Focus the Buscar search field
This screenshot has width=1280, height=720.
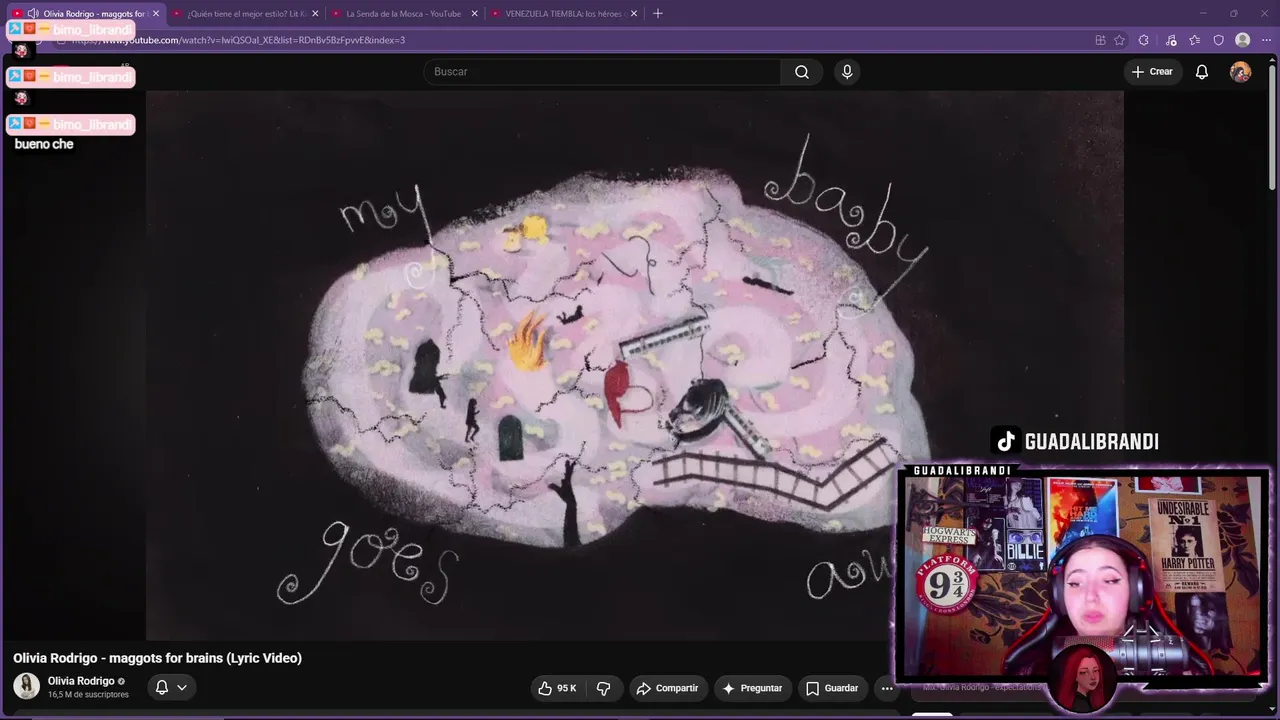(x=602, y=72)
